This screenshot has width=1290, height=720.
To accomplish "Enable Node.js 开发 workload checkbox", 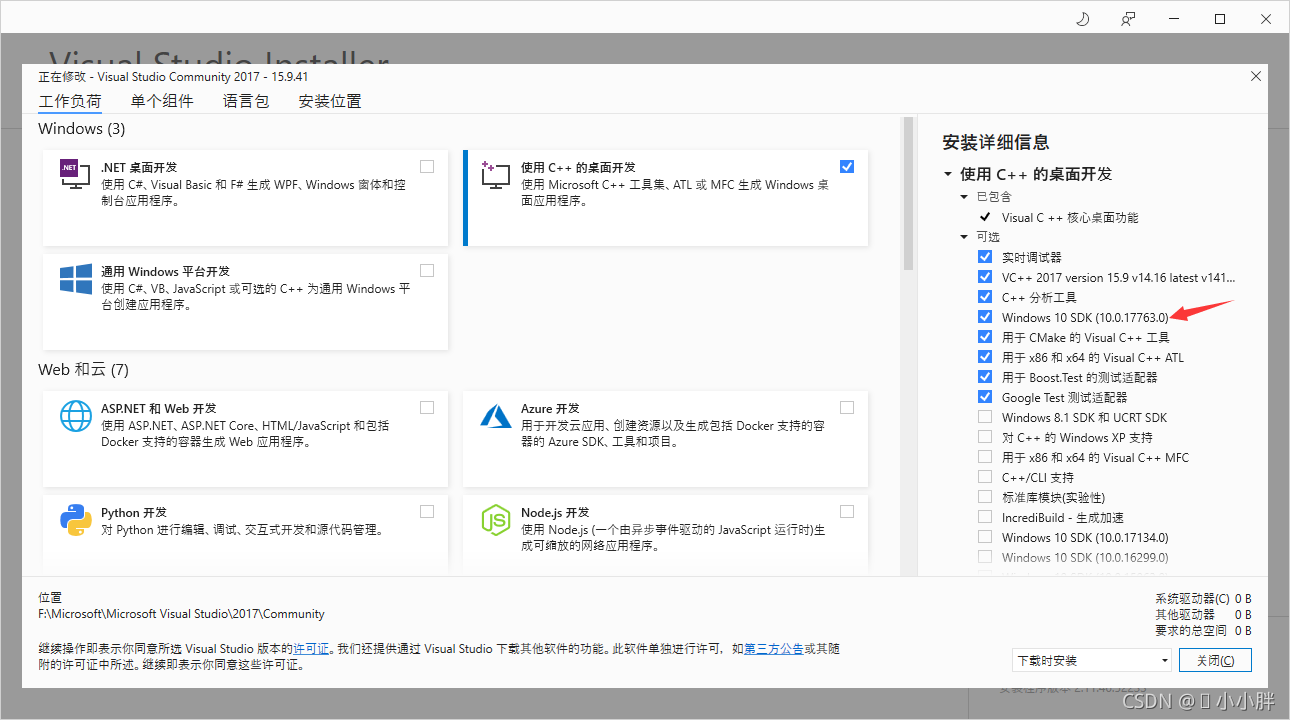I will 847,511.
